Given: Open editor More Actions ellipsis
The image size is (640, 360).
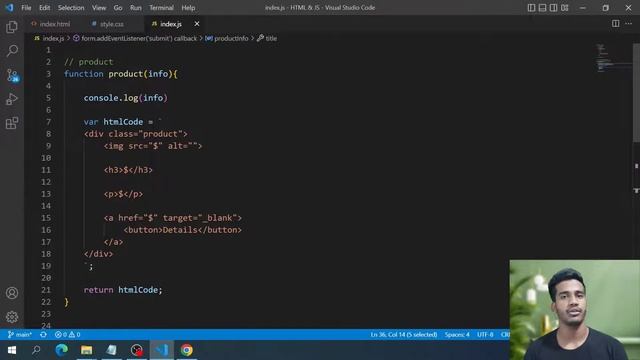Looking at the screenshot, I should tap(629, 24).
